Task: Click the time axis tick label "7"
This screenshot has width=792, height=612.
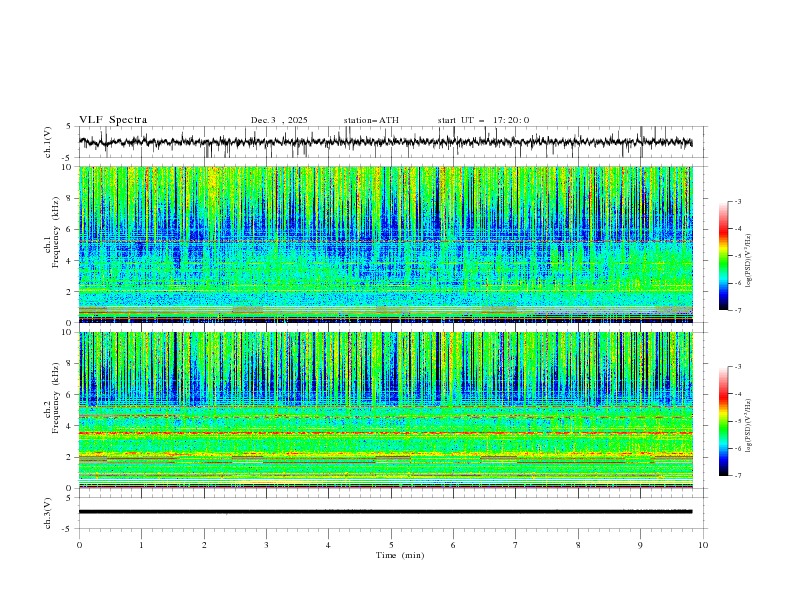Action: 515,545
